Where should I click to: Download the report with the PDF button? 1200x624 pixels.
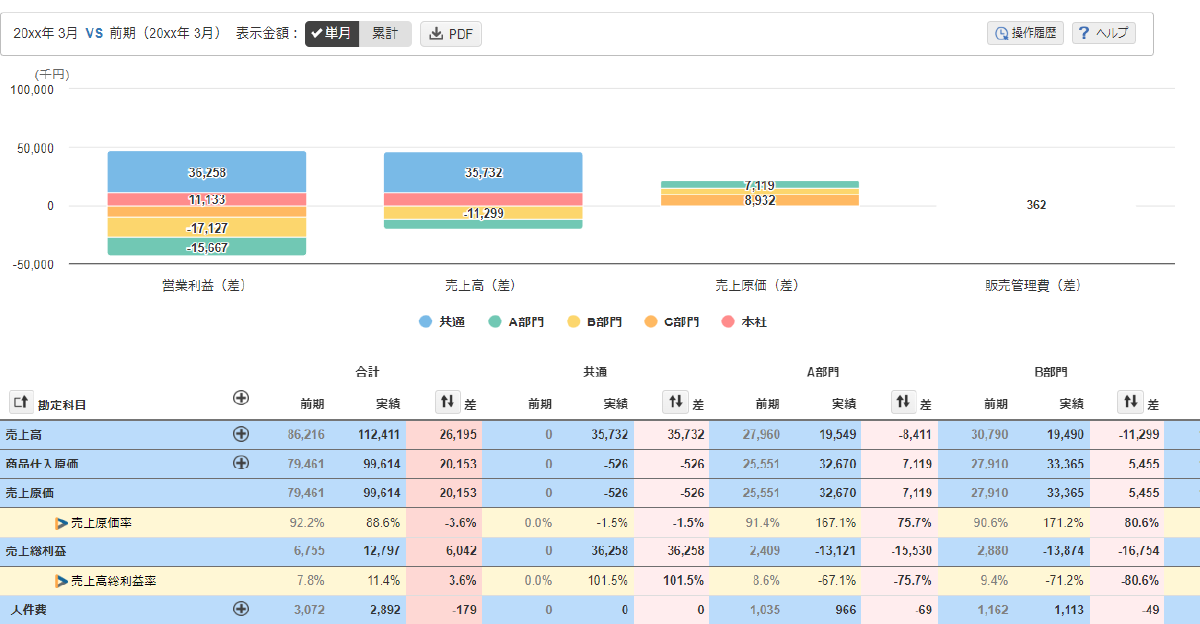pyautogui.click(x=451, y=34)
